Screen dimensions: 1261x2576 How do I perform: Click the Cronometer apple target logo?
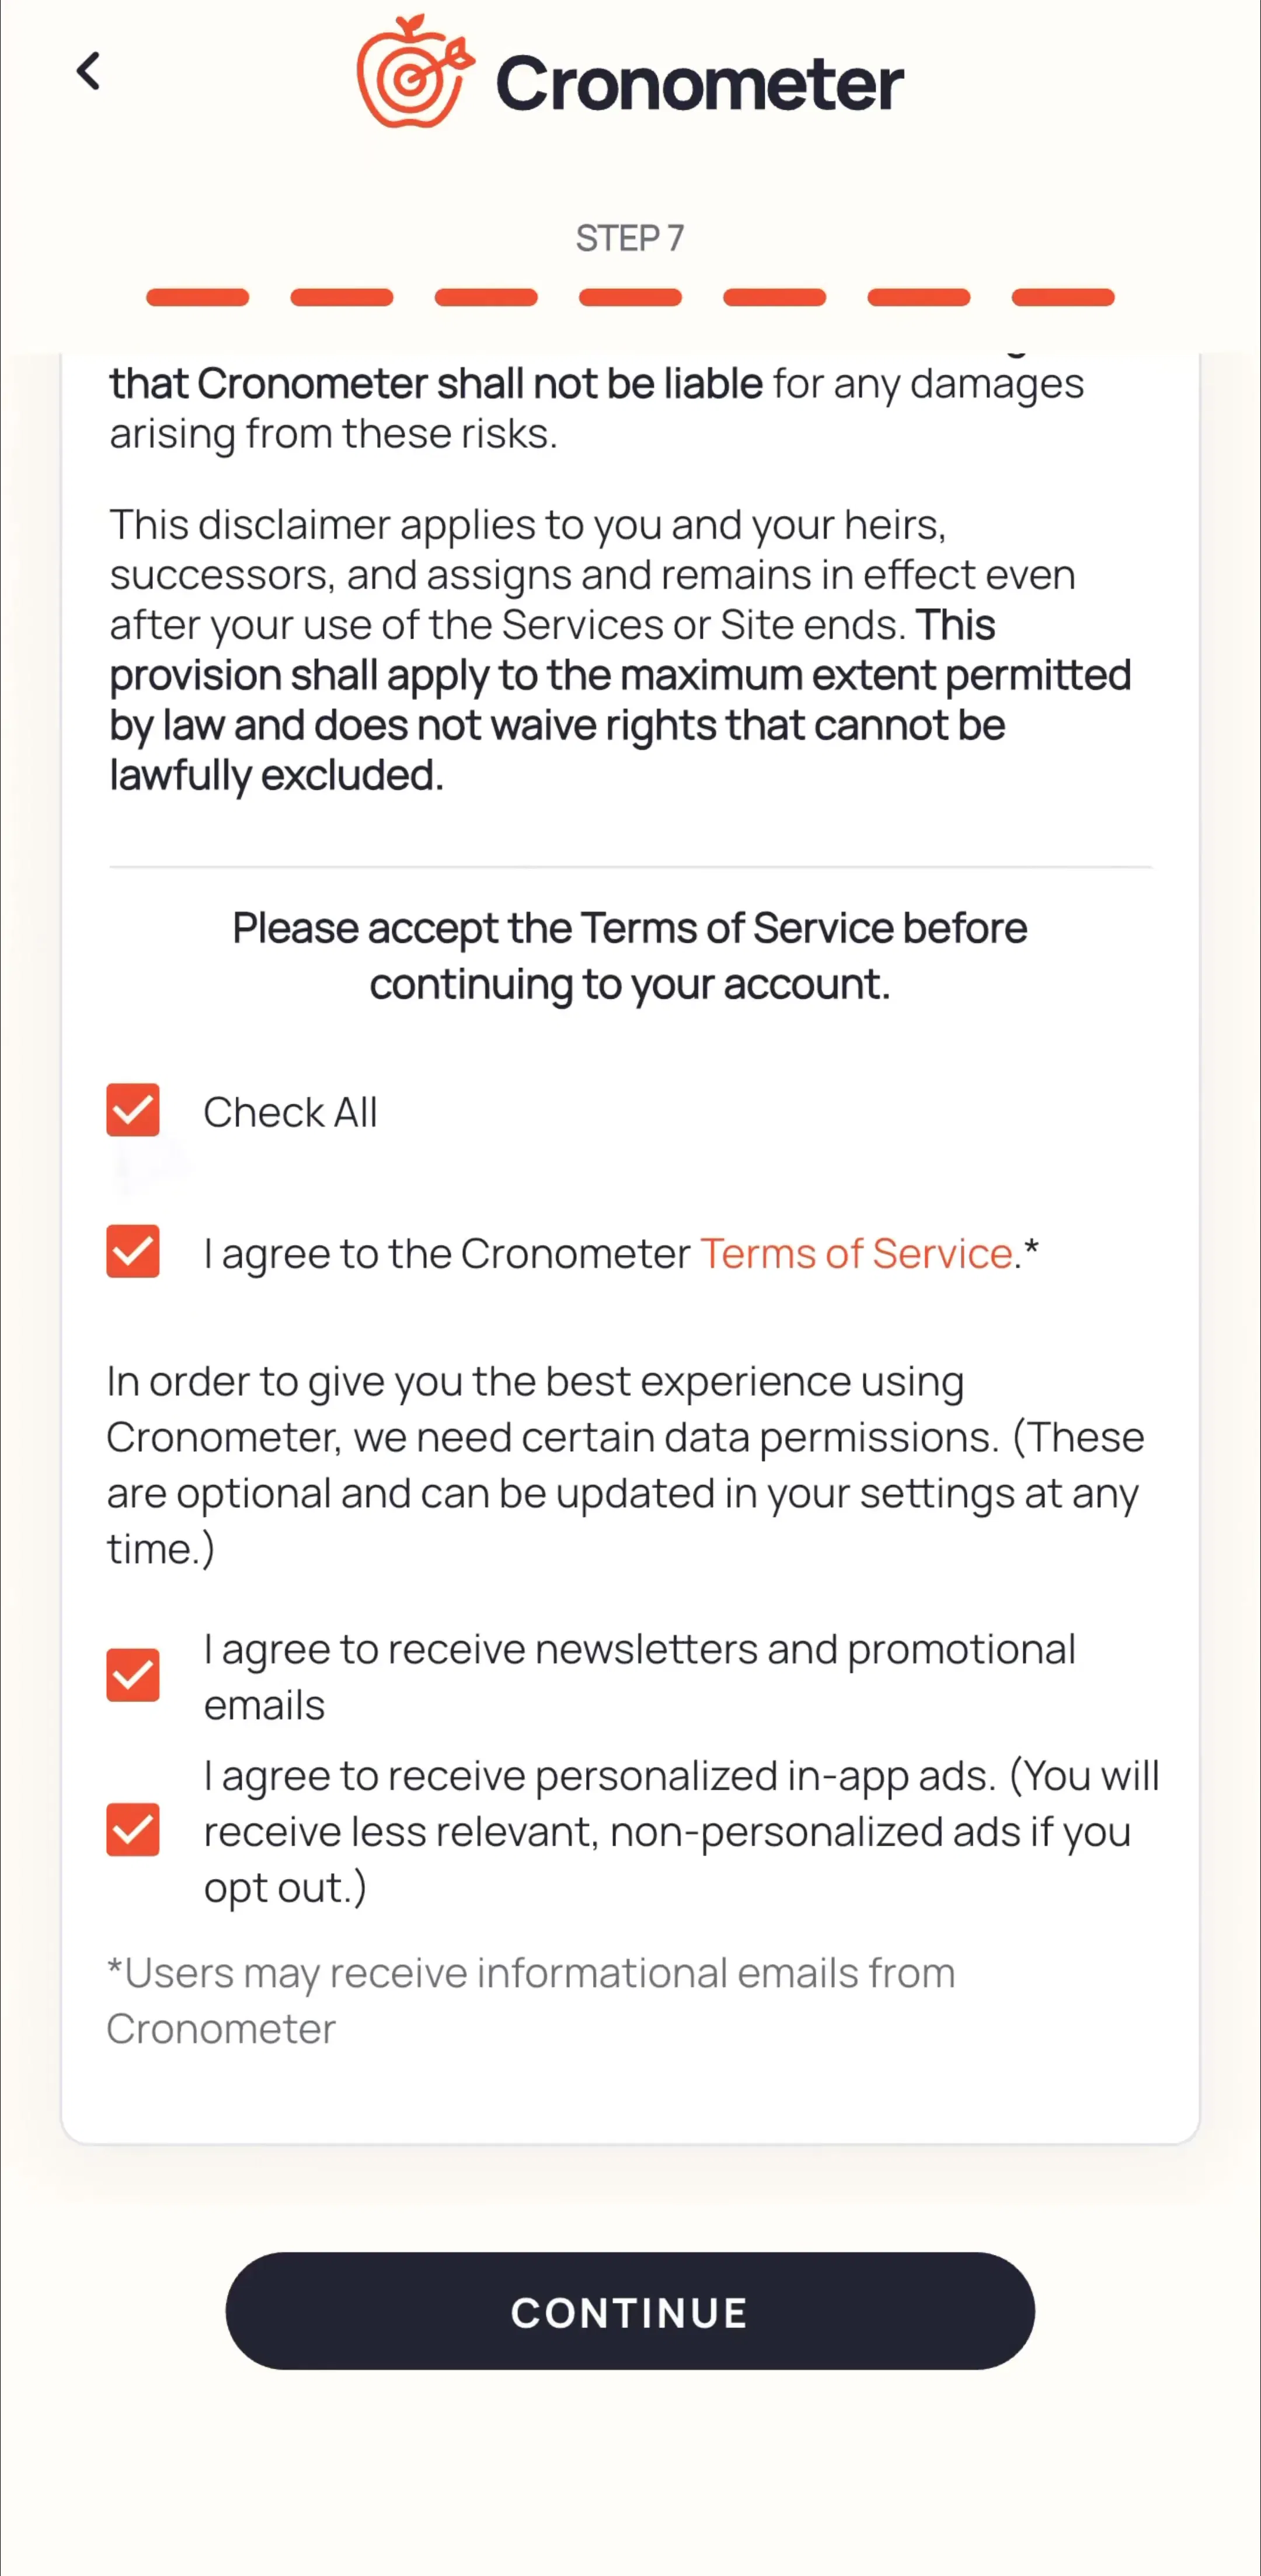(x=414, y=71)
